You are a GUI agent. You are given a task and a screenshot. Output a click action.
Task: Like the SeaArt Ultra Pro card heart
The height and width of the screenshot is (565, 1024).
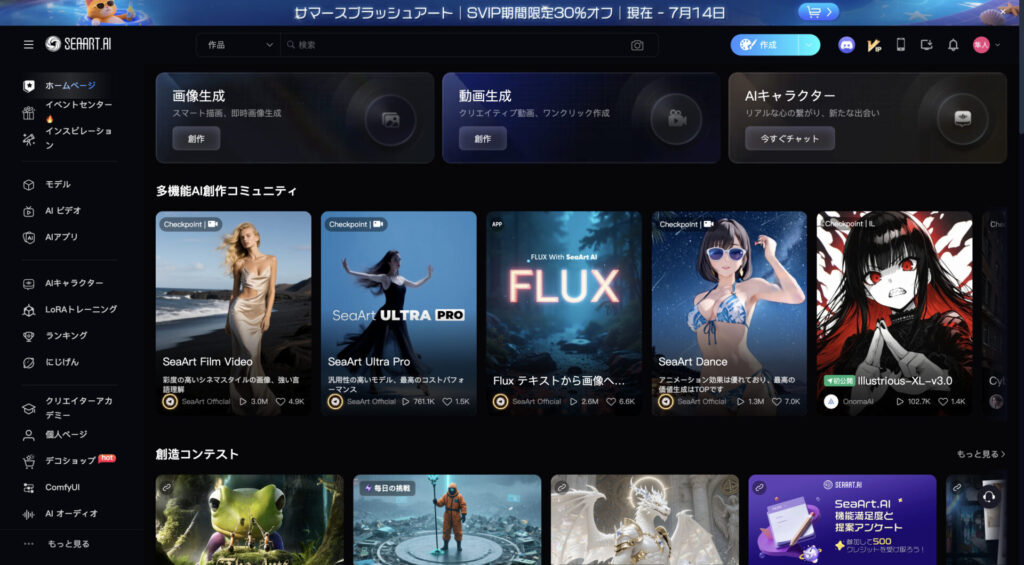coord(447,401)
